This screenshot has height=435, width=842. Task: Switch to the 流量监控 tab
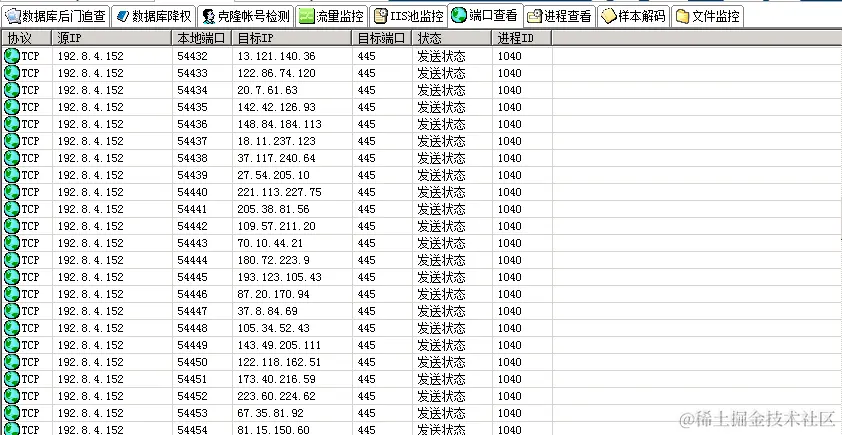click(x=331, y=17)
